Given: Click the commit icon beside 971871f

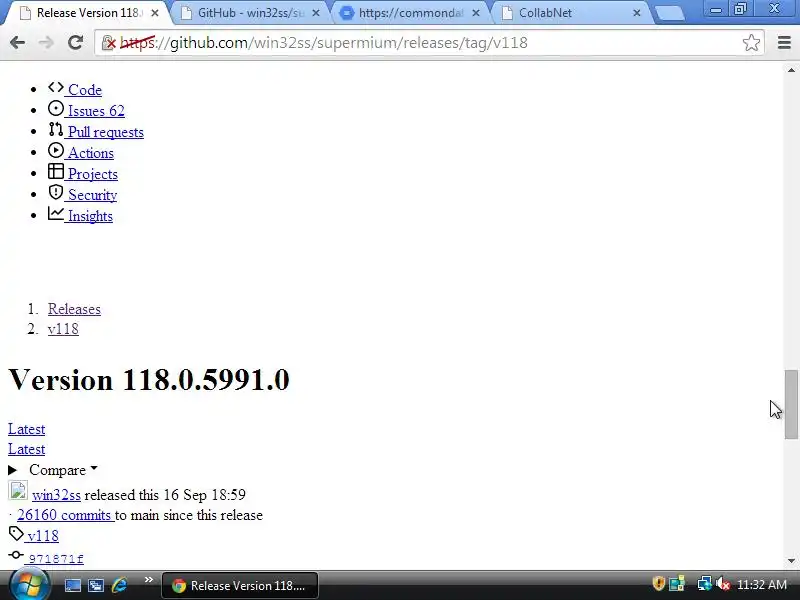Looking at the screenshot, I should [x=16, y=555].
